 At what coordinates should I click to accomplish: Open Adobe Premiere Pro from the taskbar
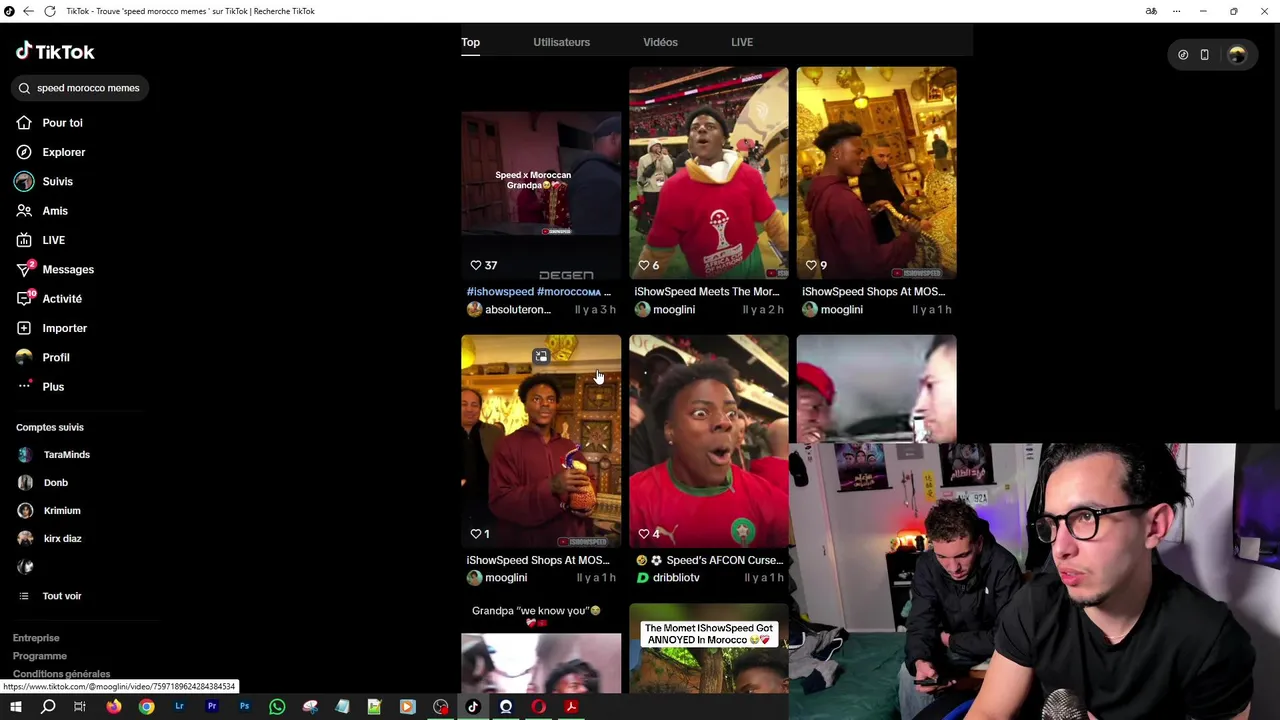[212, 707]
